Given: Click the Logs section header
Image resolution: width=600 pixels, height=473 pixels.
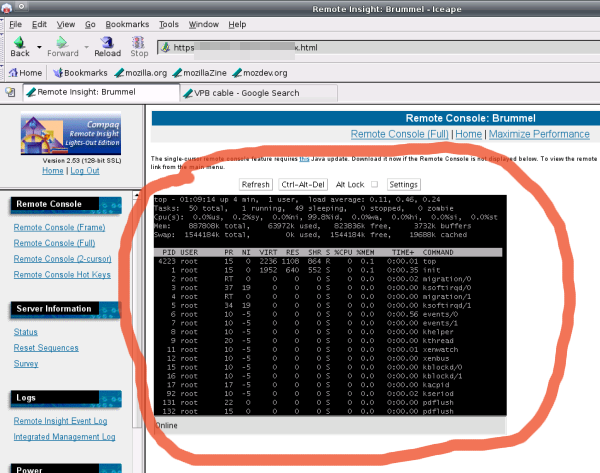Looking at the screenshot, I should (66, 398).
